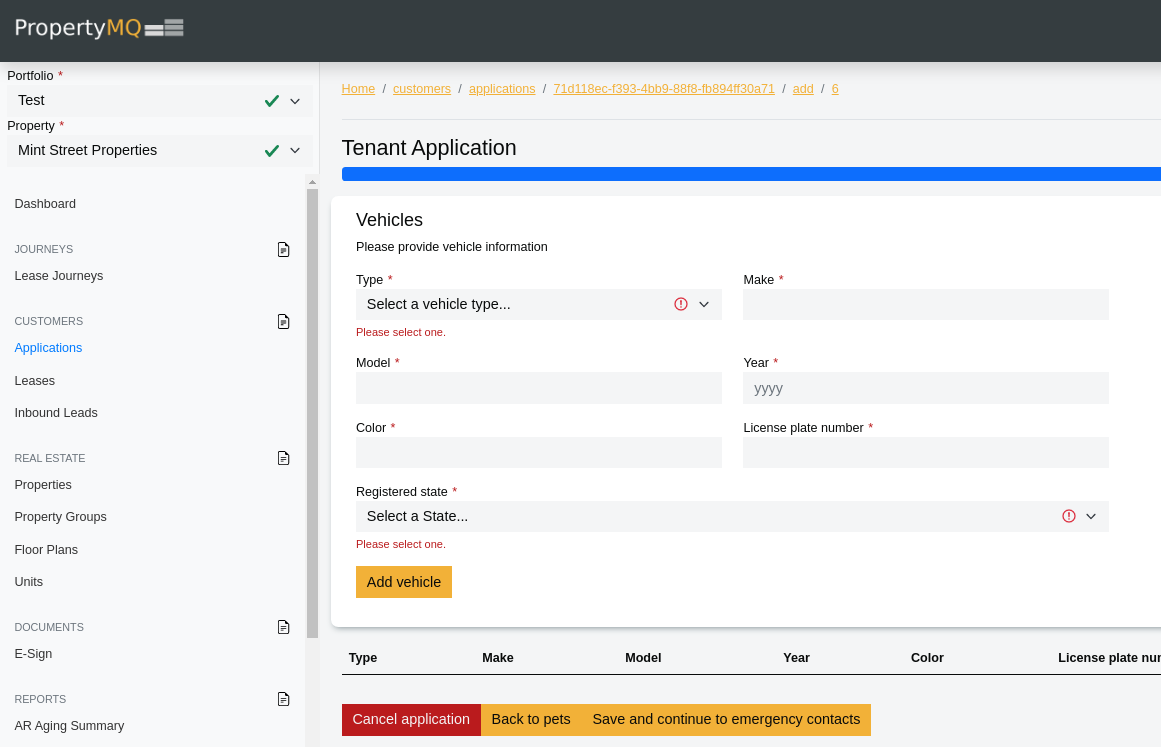The height and width of the screenshot is (747, 1161).
Task: Follow the applications breadcrumb link
Action: (502, 89)
